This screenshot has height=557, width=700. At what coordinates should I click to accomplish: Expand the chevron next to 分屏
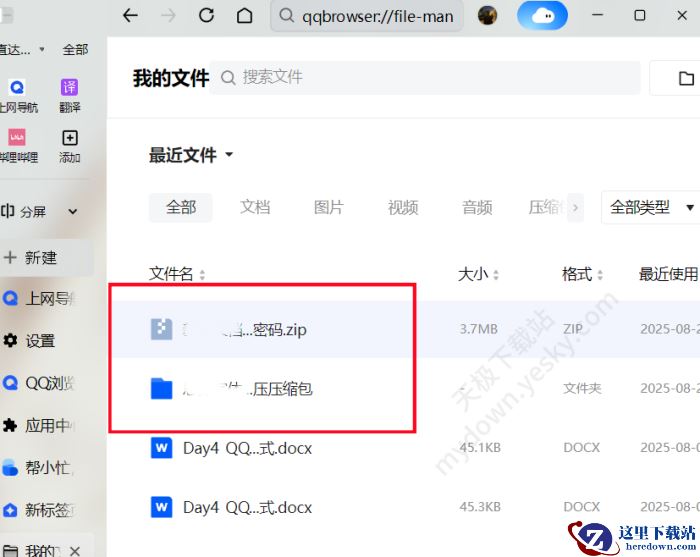[73, 212]
